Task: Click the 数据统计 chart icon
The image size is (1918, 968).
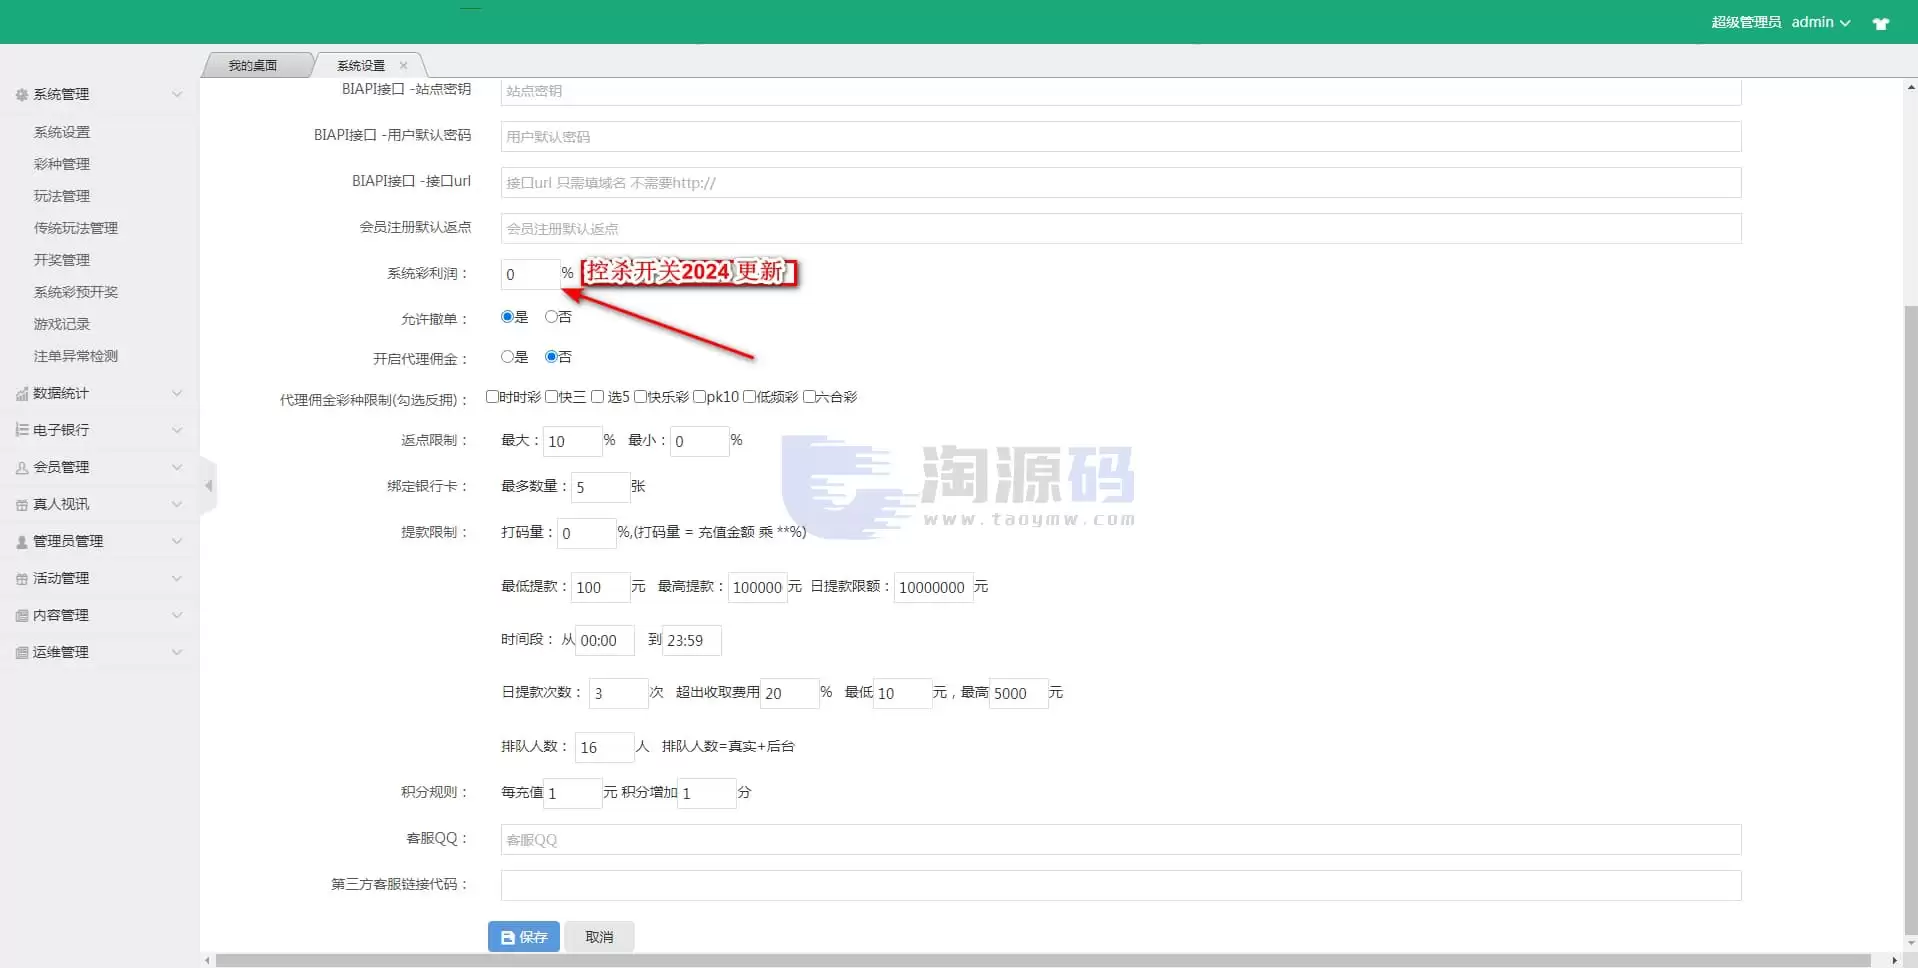Action: [22, 393]
